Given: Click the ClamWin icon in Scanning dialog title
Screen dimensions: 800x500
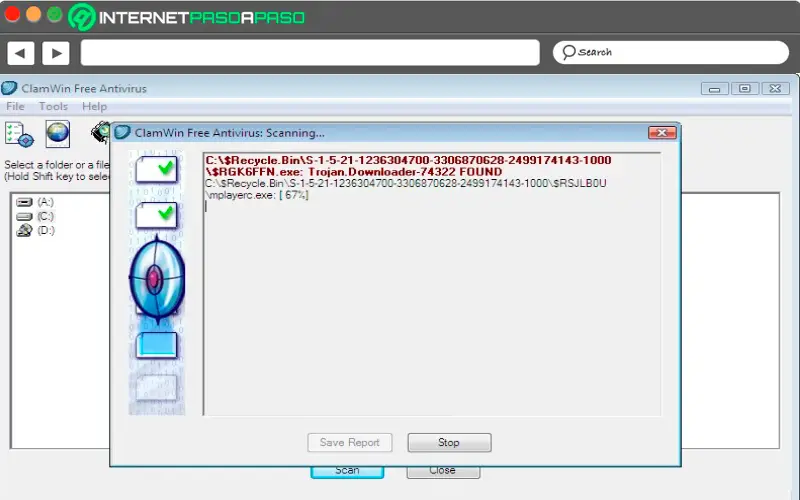Looking at the screenshot, I should click(122, 132).
